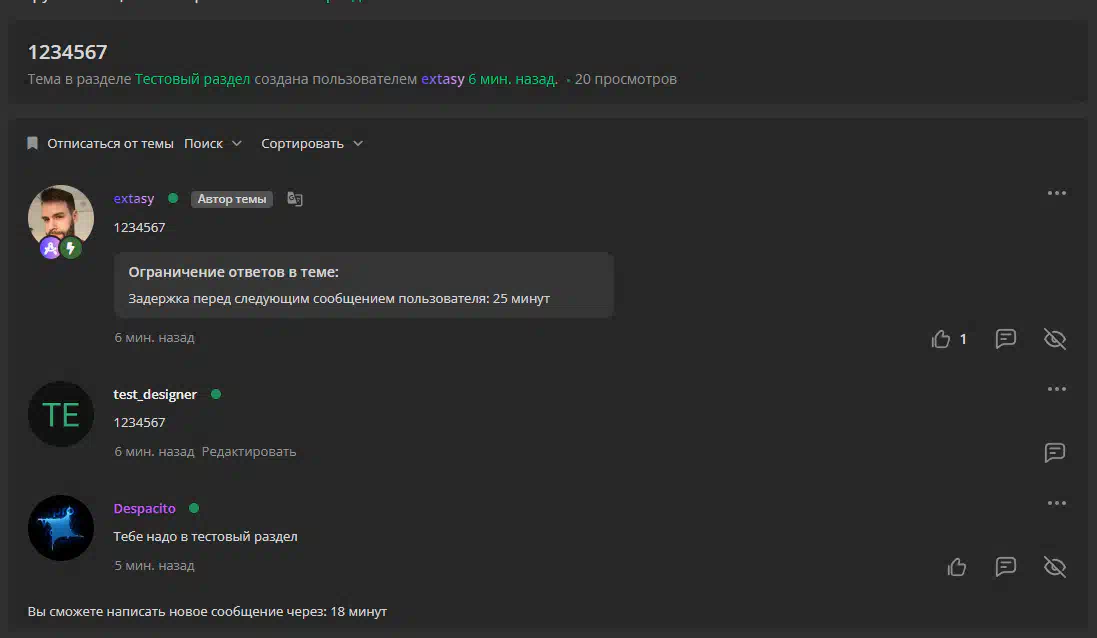Open Despacito's profile via username

(x=145, y=508)
